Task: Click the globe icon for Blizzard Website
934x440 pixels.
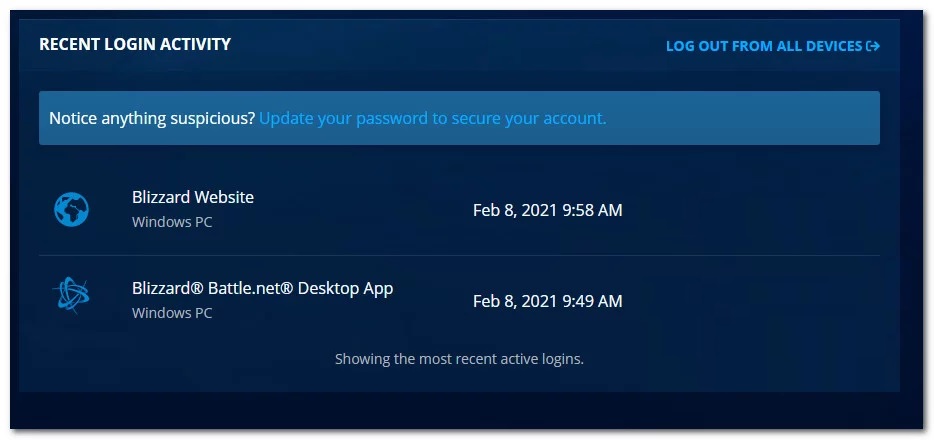Action: coord(71,210)
